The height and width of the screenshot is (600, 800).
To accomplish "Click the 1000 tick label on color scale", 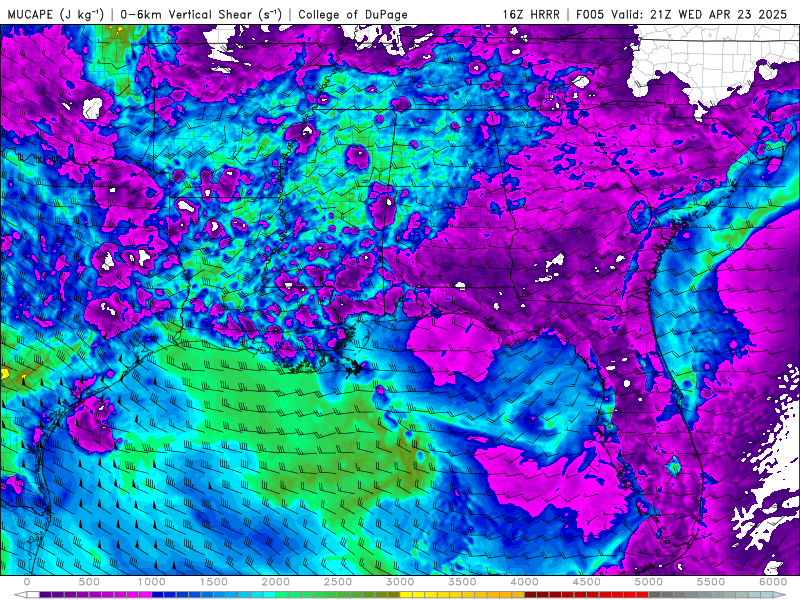I will pyautogui.click(x=152, y=582).
